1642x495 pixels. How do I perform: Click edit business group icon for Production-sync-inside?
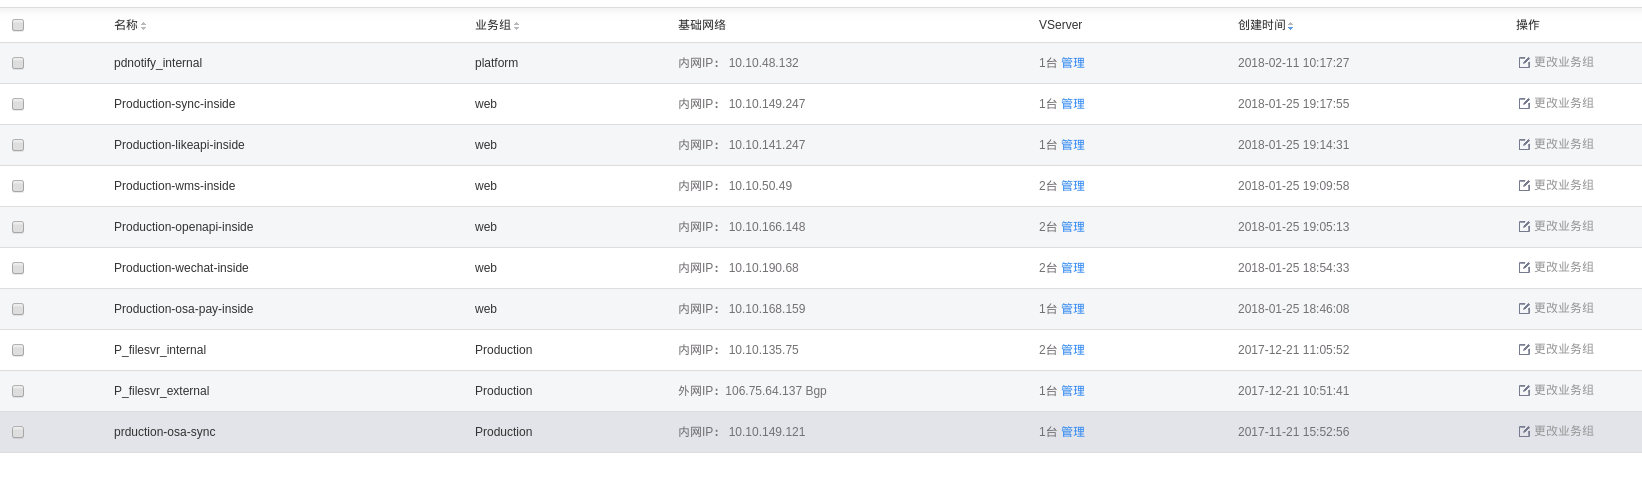[x=1524, y=104]
